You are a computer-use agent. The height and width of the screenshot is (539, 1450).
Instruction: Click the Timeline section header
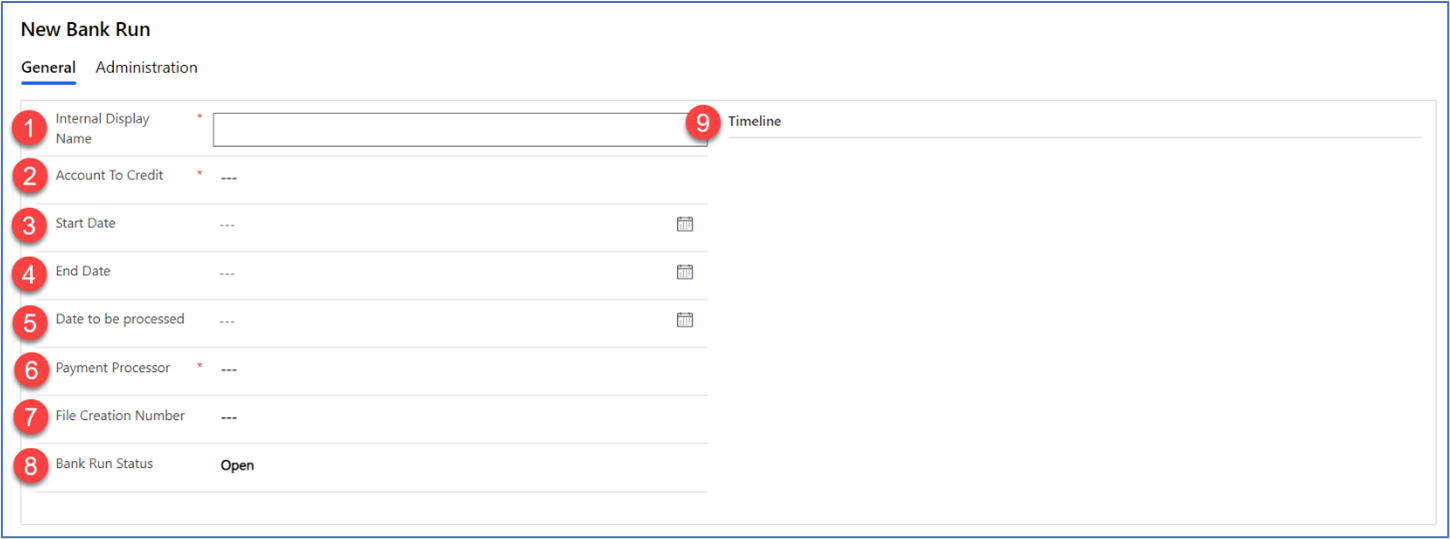(x=755, y=122)
